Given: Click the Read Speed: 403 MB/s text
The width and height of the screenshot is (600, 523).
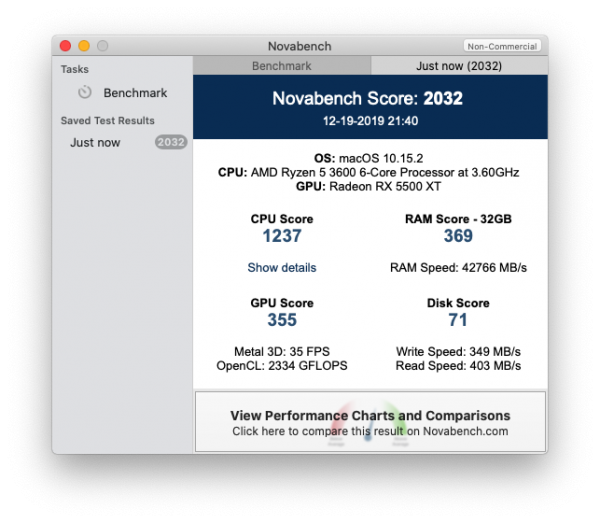Looking at the screenshot, I should pos(458,366).
